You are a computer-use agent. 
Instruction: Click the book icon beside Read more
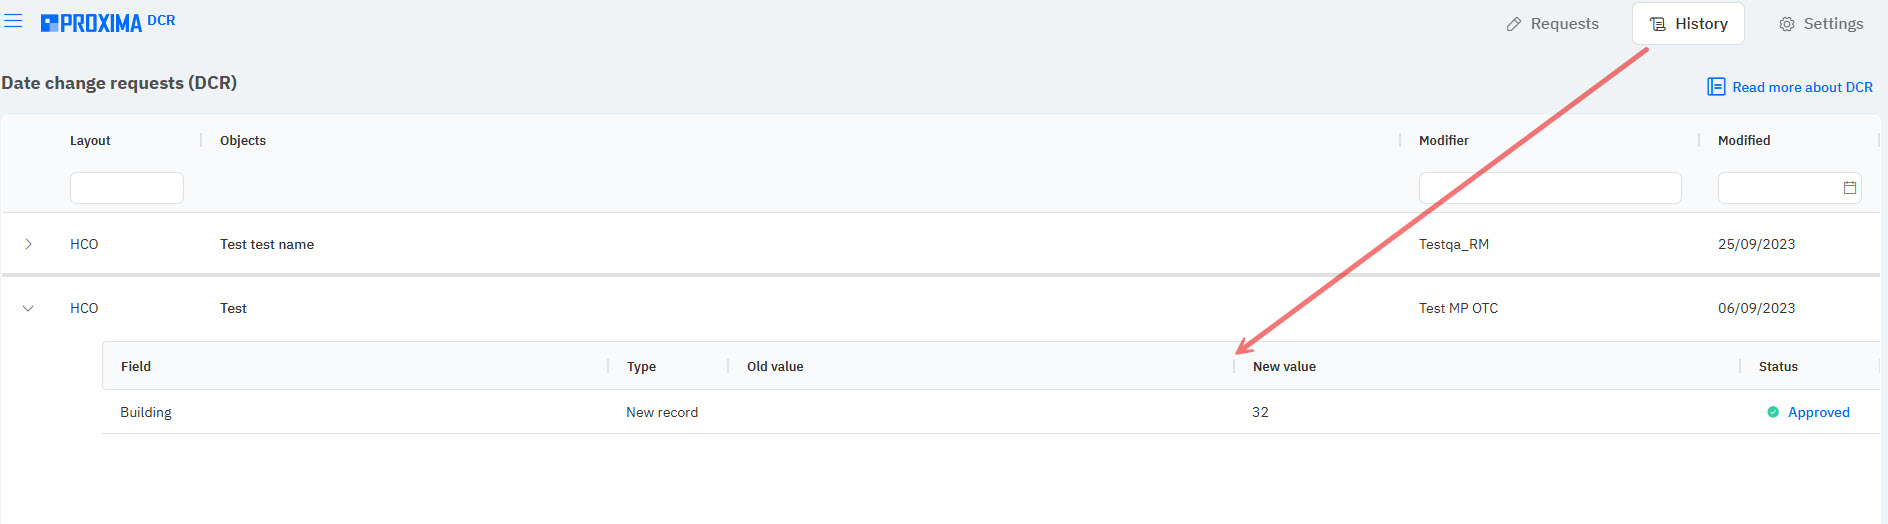pyautogui.click(x=1716, y=87)
